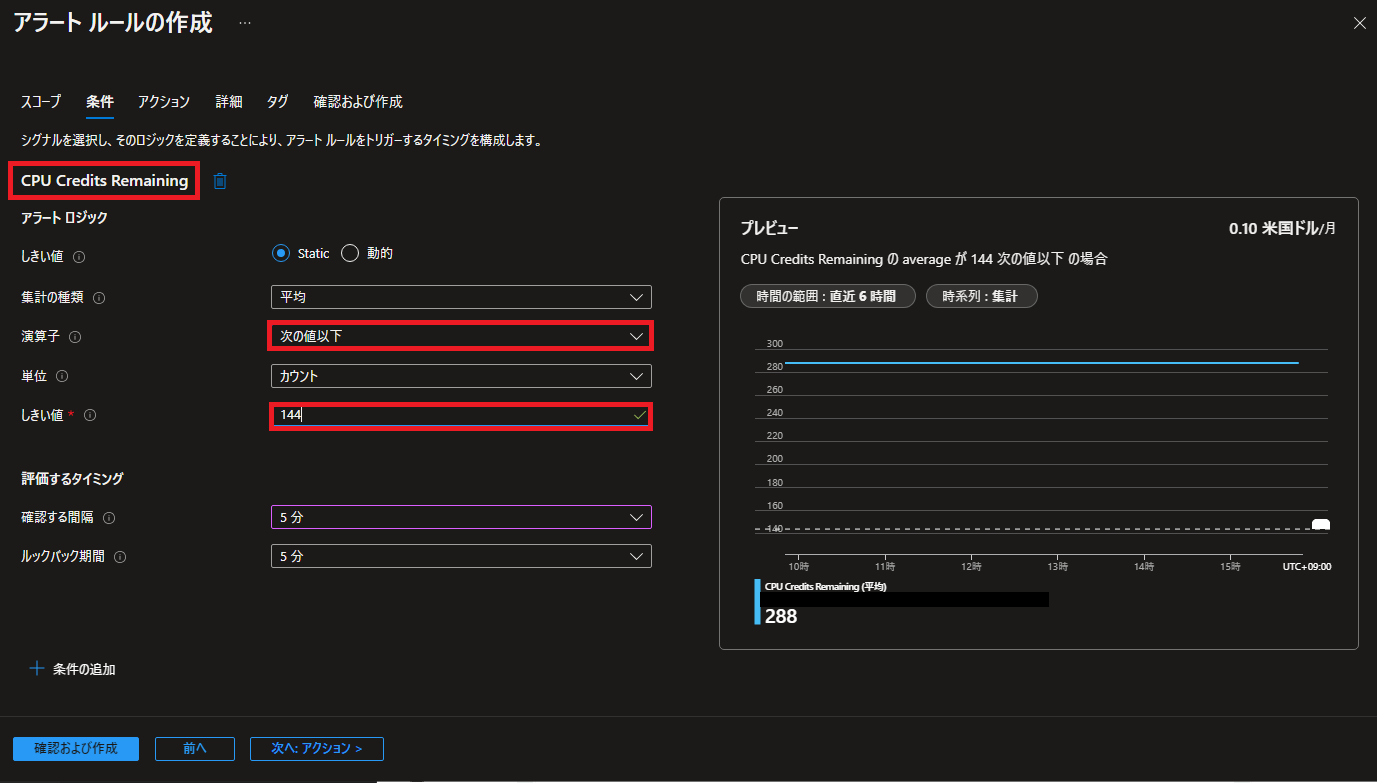This screenshot has height=783, width=1377.
Task: Select the 動的 threshold radio button
Action: pyautogui.click(x=350, y=253)
